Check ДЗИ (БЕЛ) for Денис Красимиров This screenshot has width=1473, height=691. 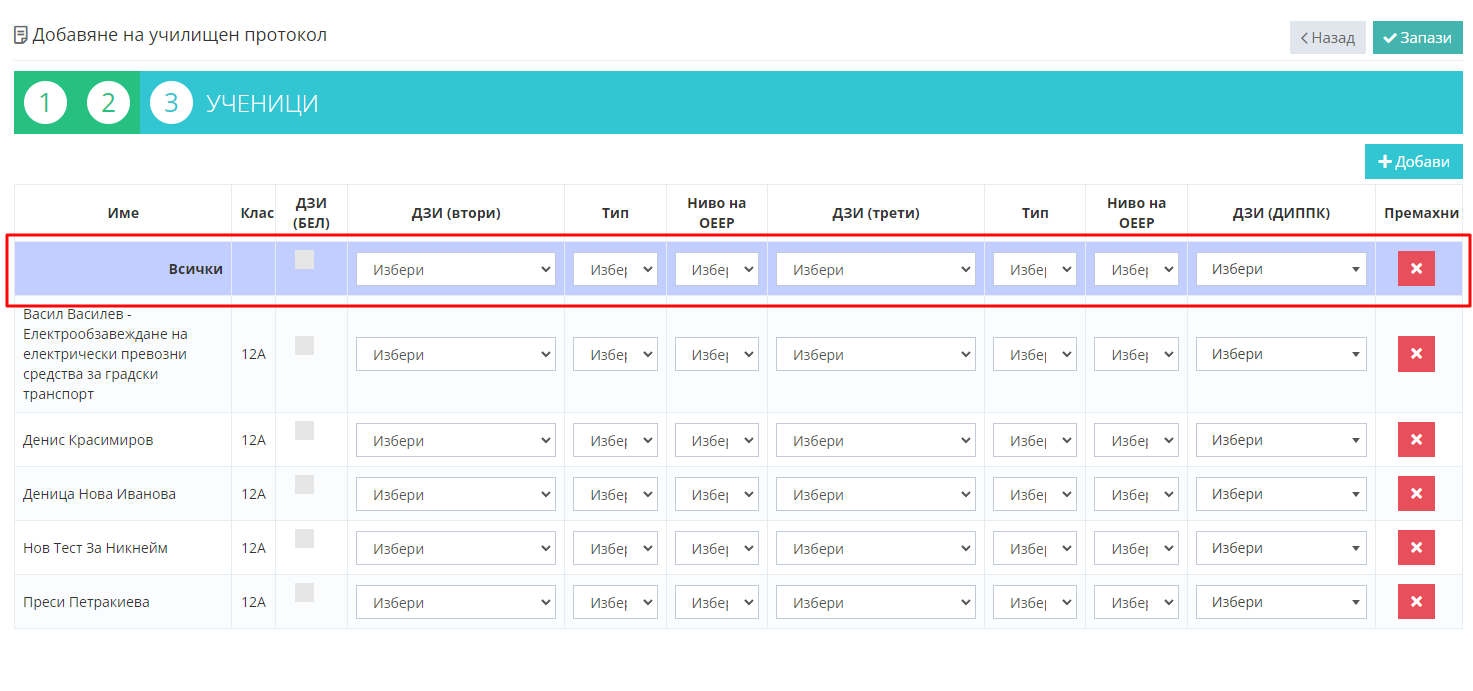pos(305,431)
